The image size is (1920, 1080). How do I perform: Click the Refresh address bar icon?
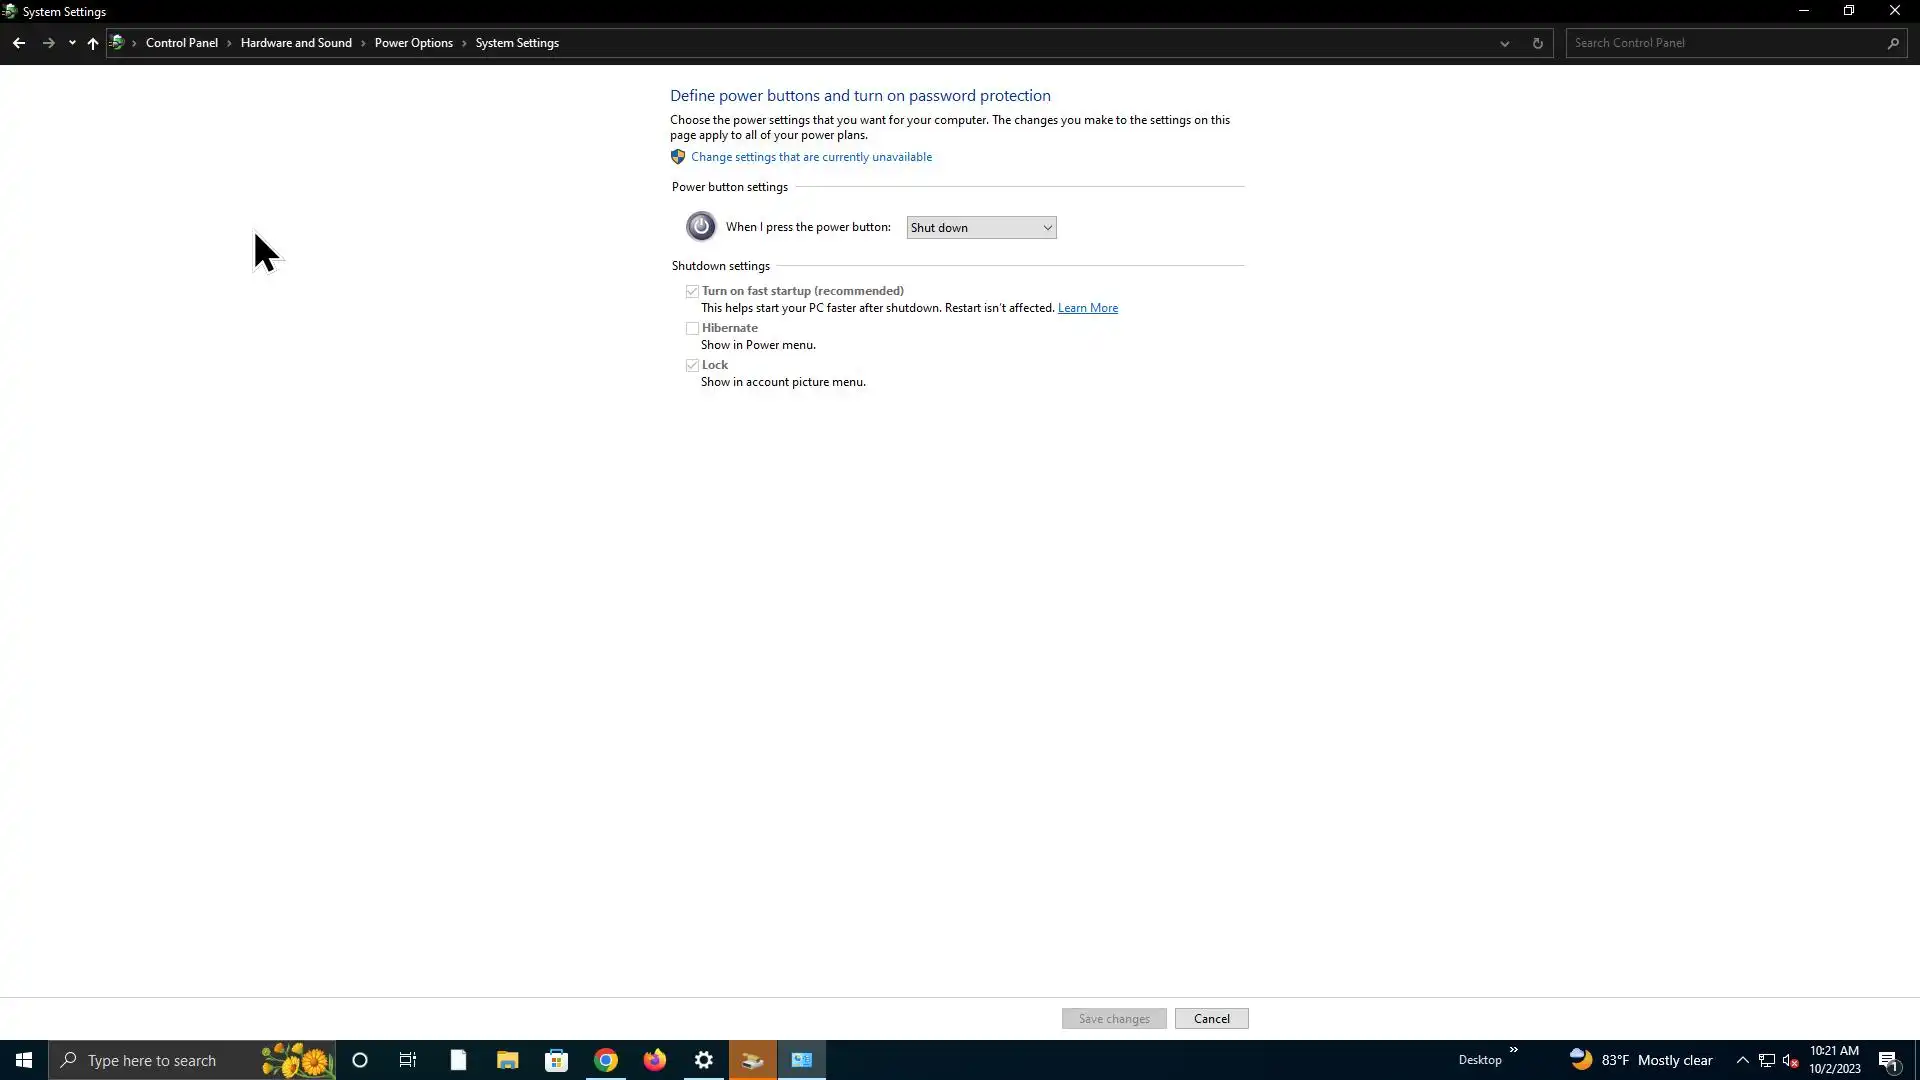1537,43
